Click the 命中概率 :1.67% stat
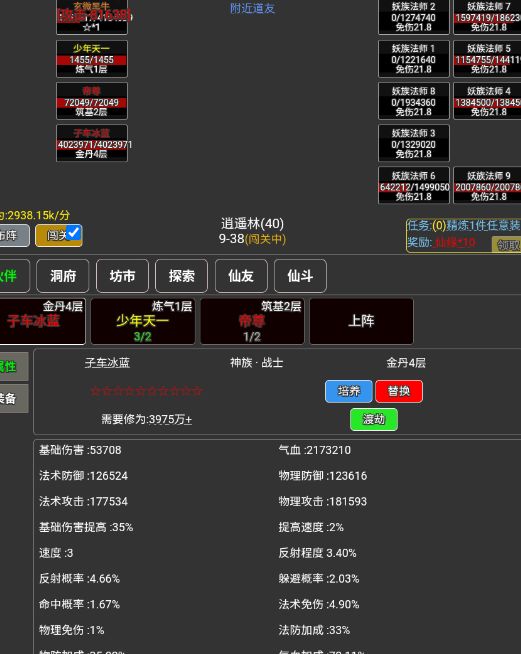 (x=79, y=604)
